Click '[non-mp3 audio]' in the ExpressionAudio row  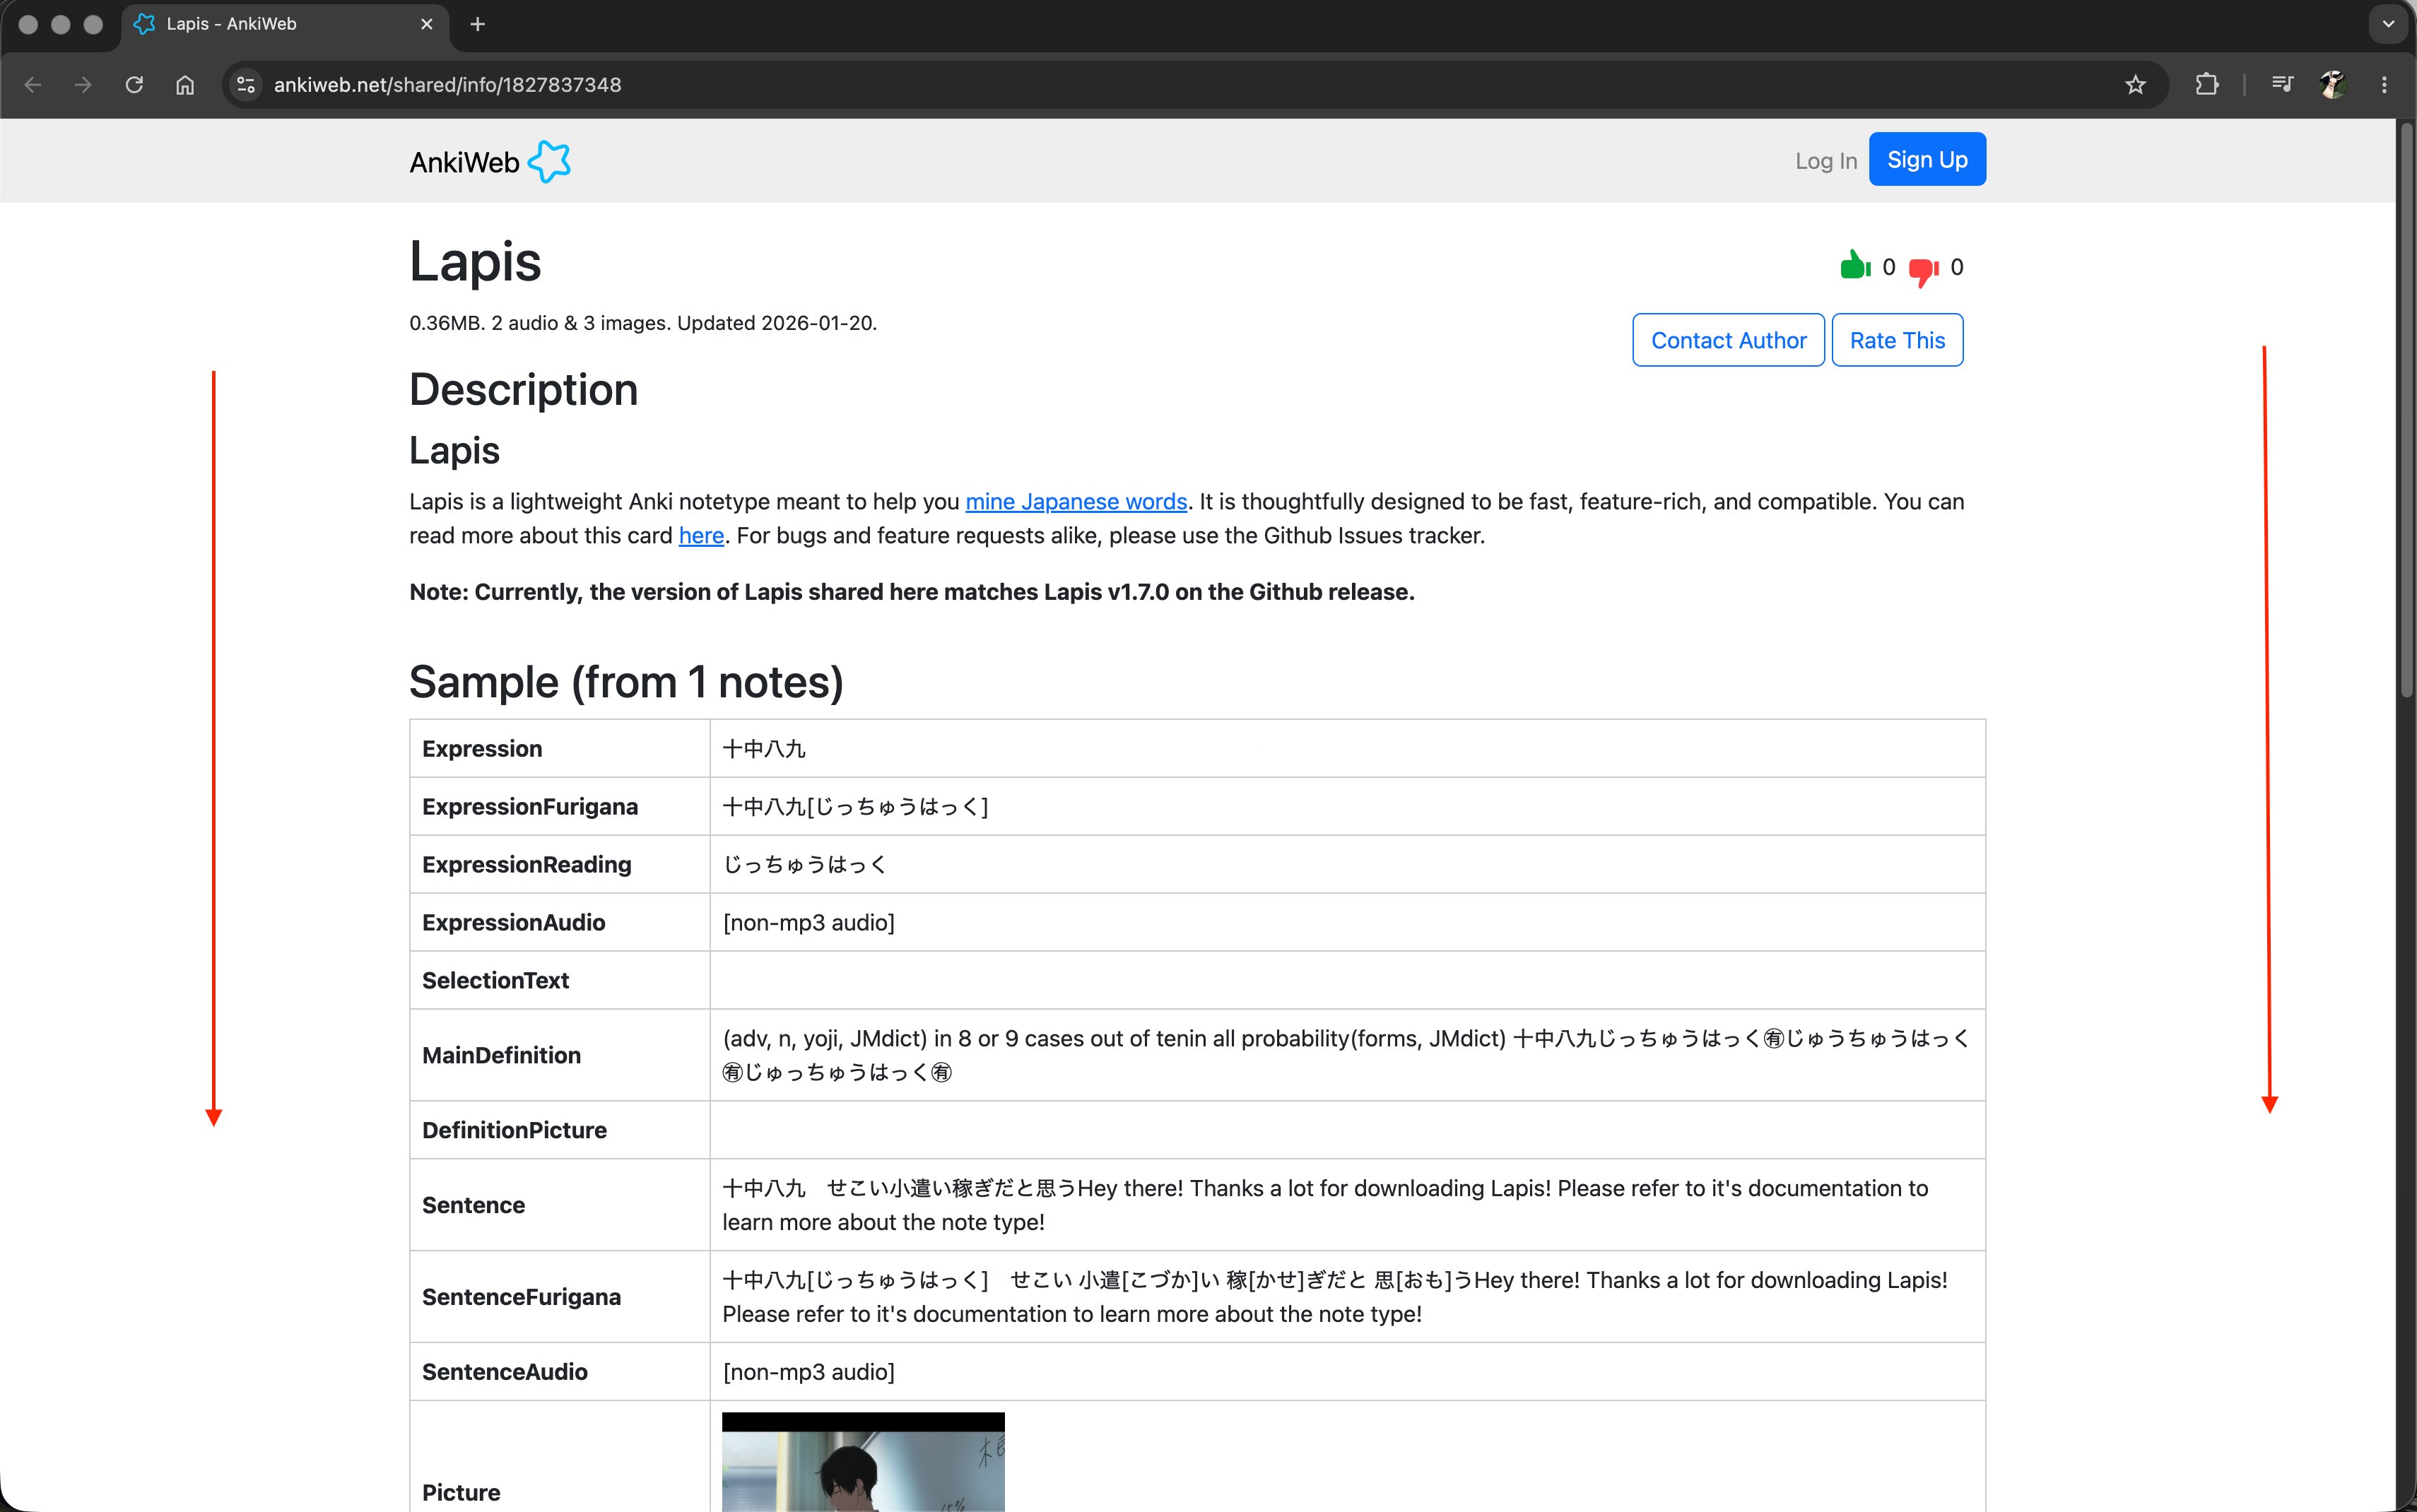click(808, 922)
